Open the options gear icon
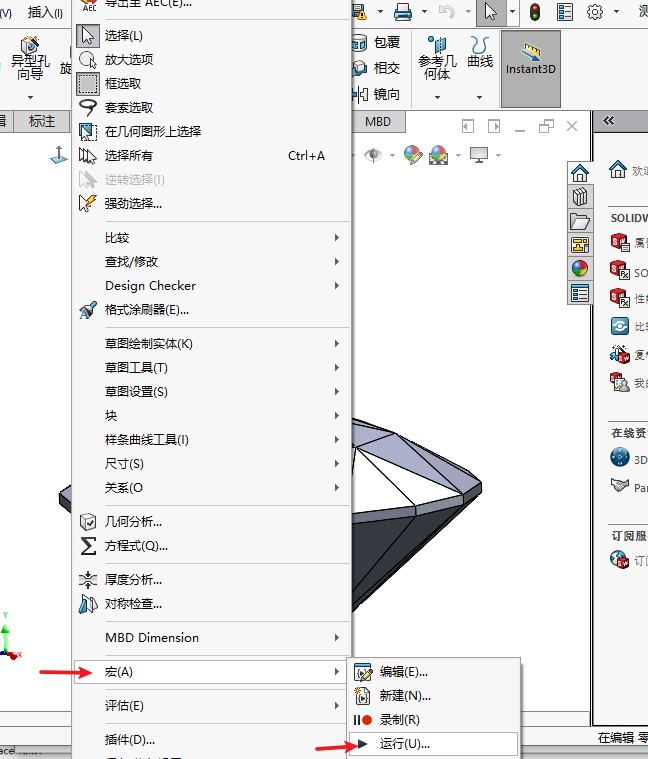 pyautogui.click(x=595, y=12)
